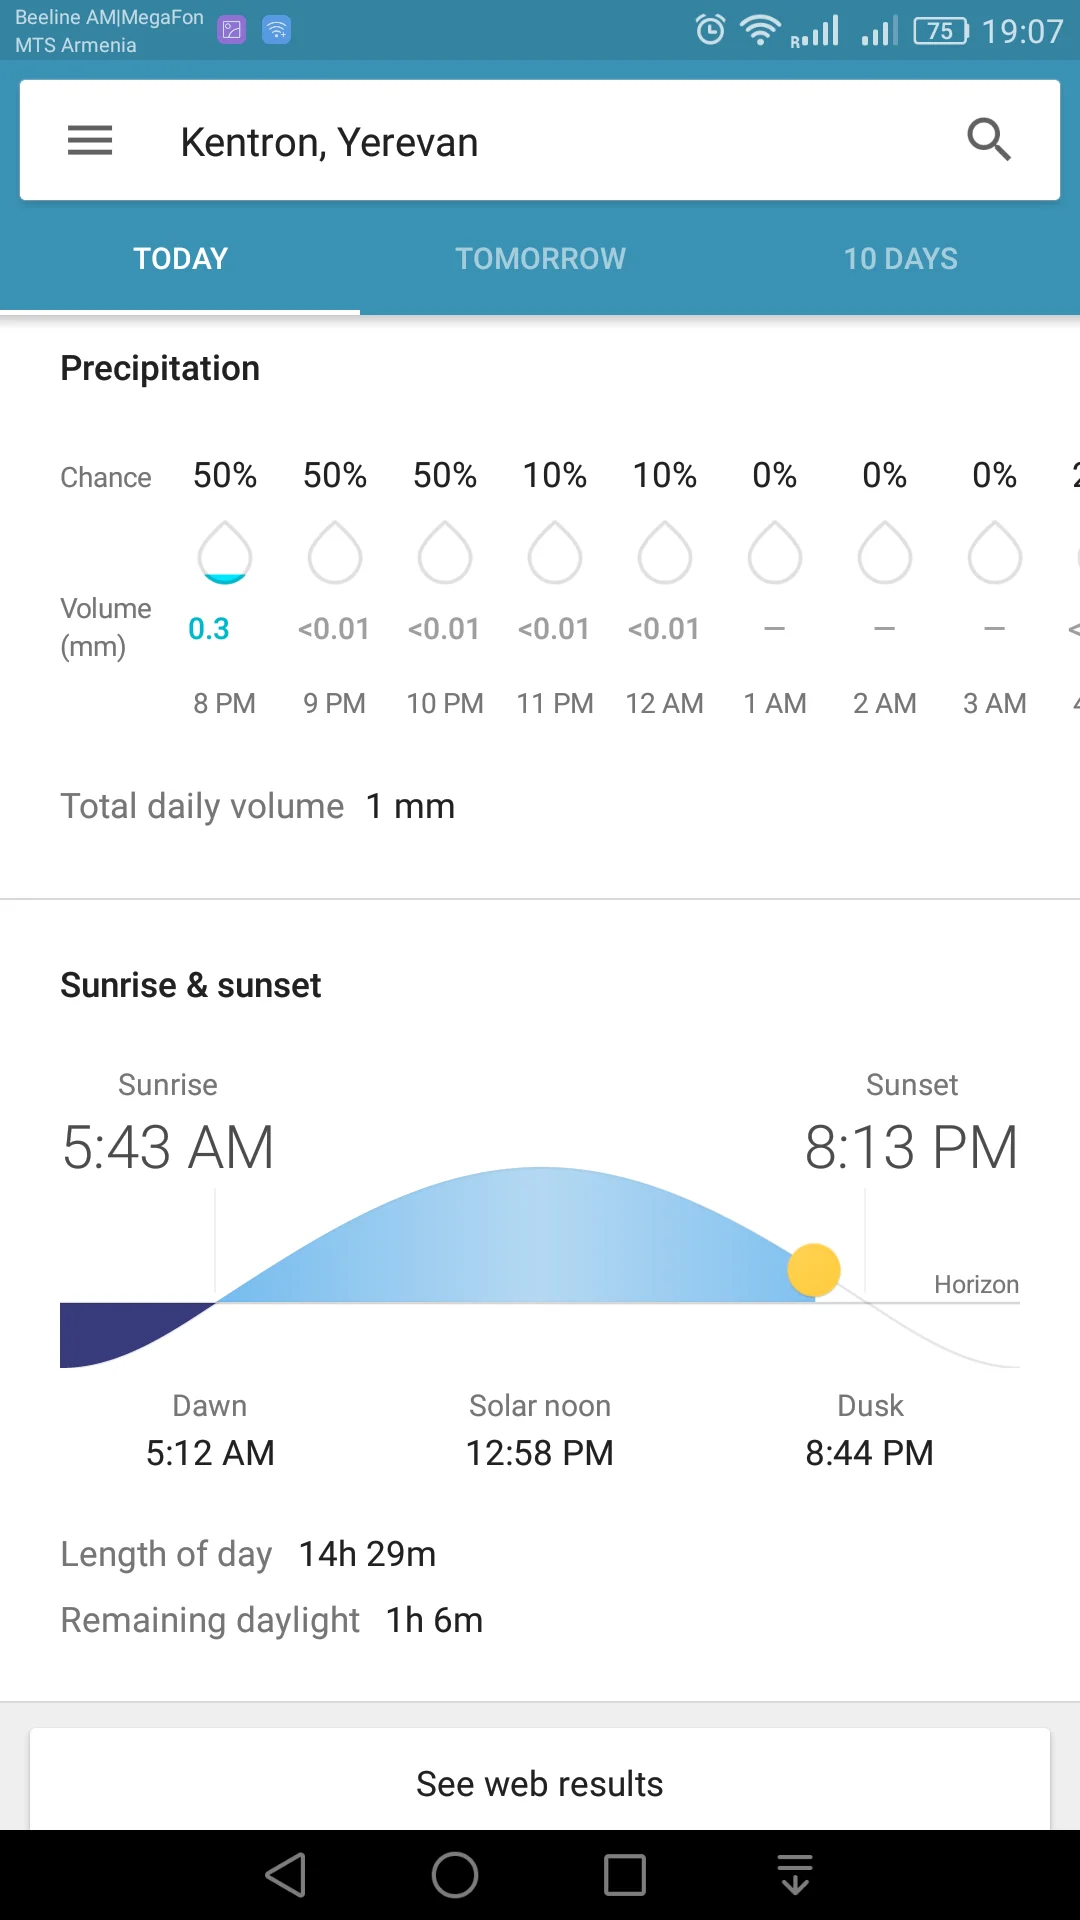Open the hamburger navigation menu
Viewport: 1080px width, 1920px height.
pos(90,140)
